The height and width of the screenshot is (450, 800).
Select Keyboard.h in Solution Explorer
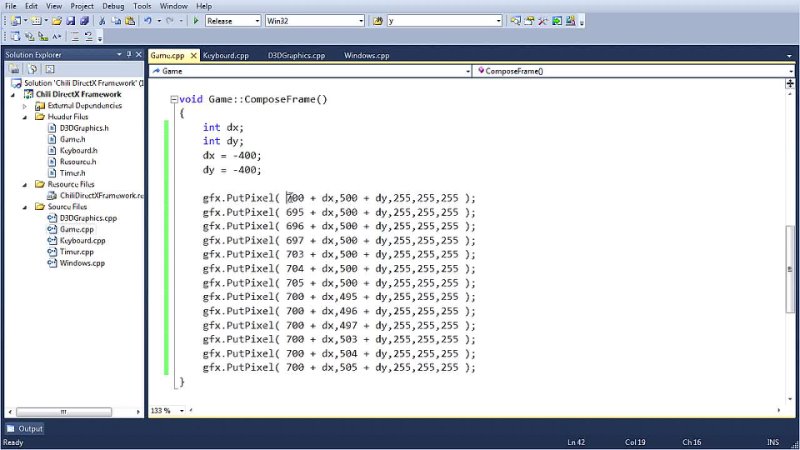[x=78, y=151]
